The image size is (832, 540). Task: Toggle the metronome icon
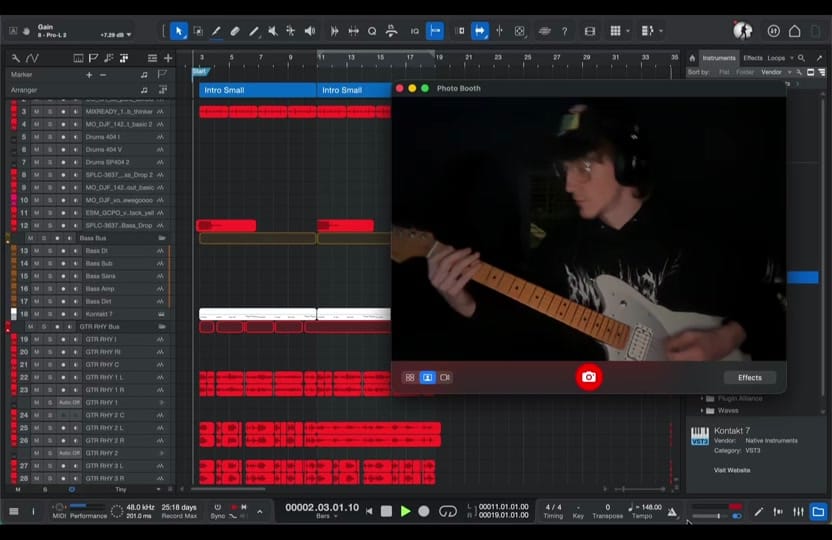tap(672, 512)
